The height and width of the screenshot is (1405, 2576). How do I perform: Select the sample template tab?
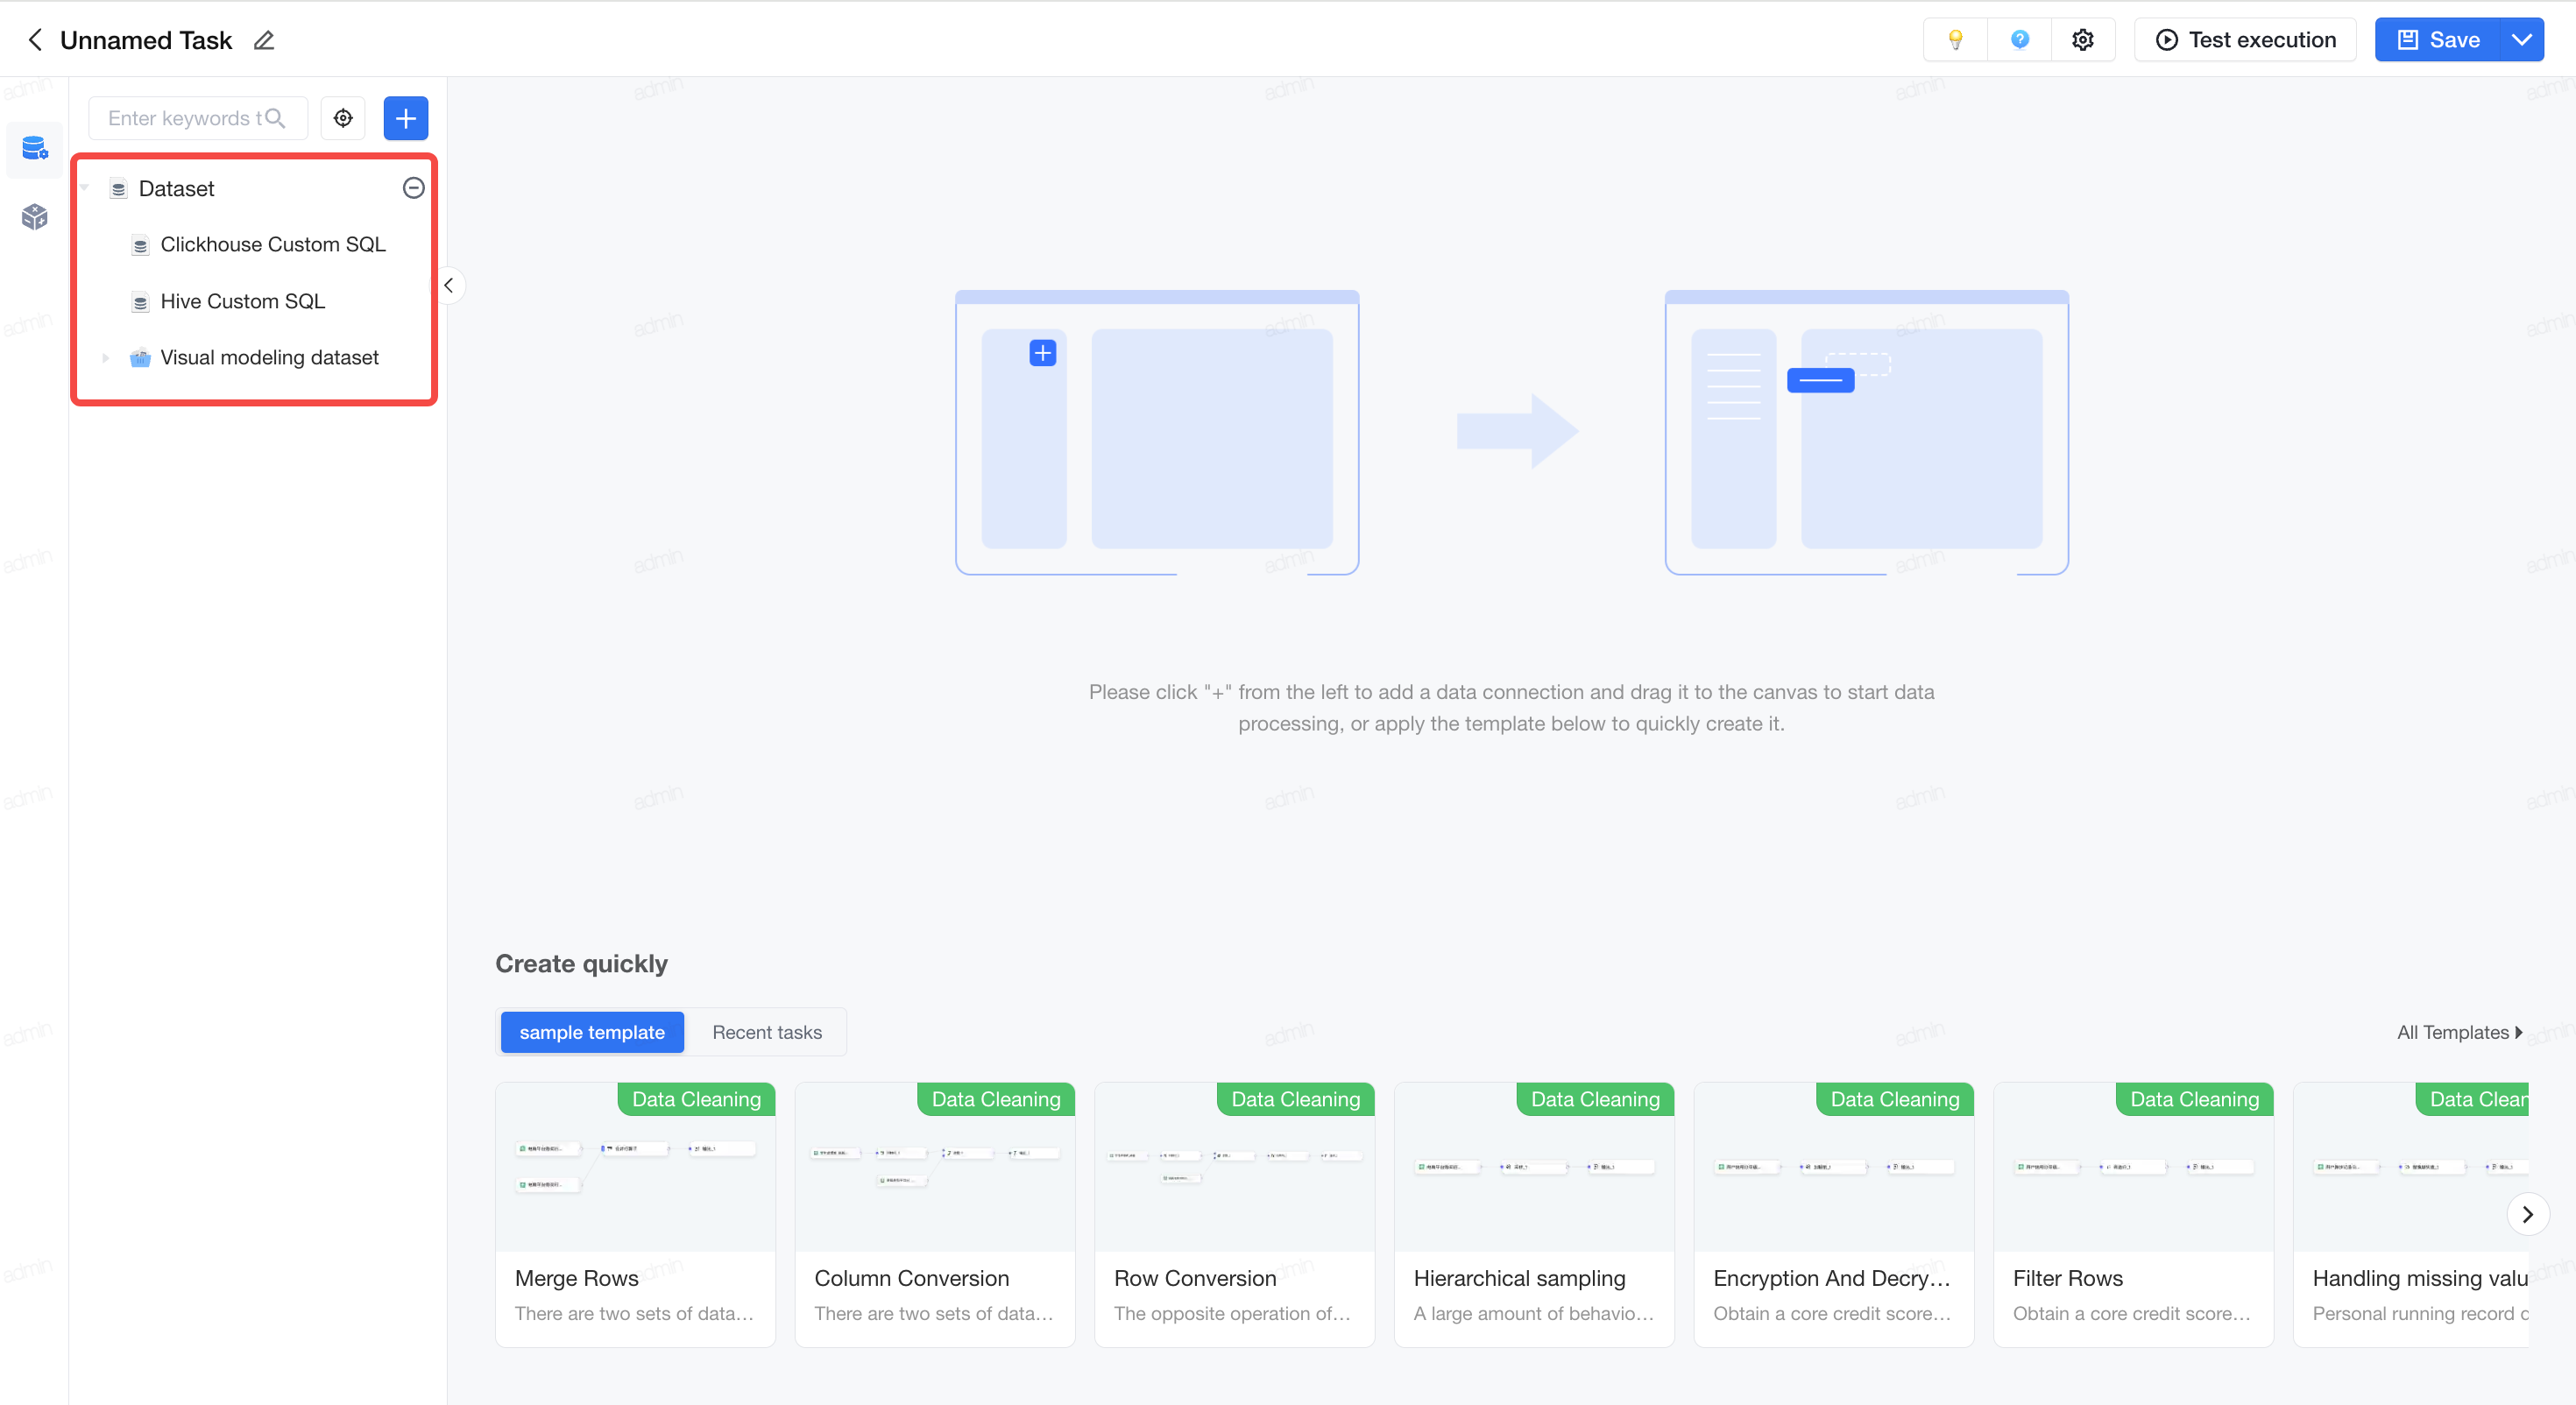592,1031
